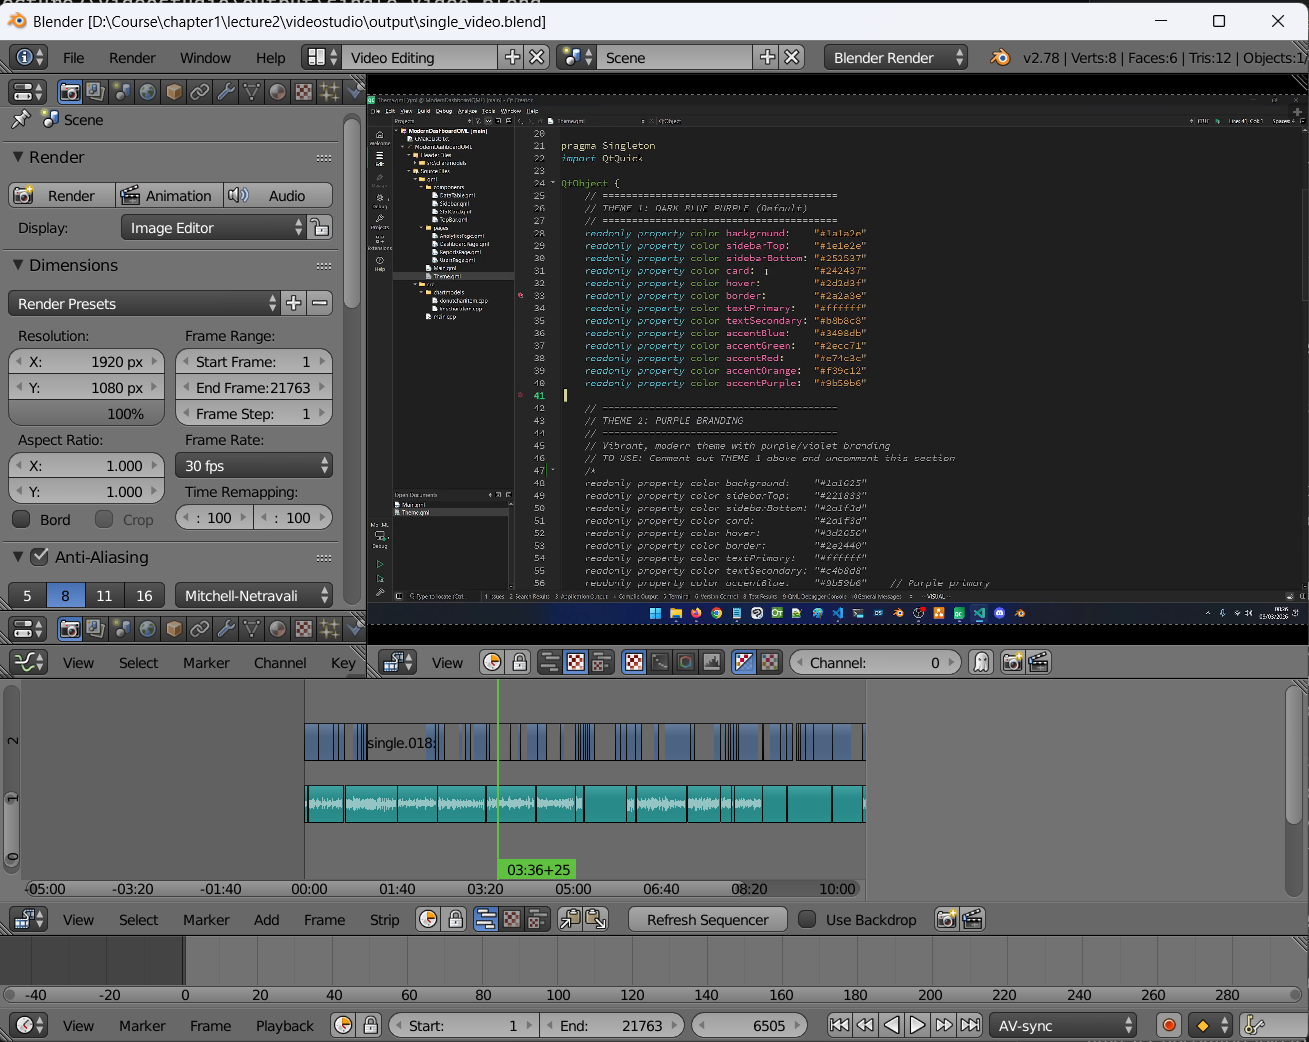Jump to the last frame with the skip-end icon
1309x1042 pixels.
click(970, 1025)
